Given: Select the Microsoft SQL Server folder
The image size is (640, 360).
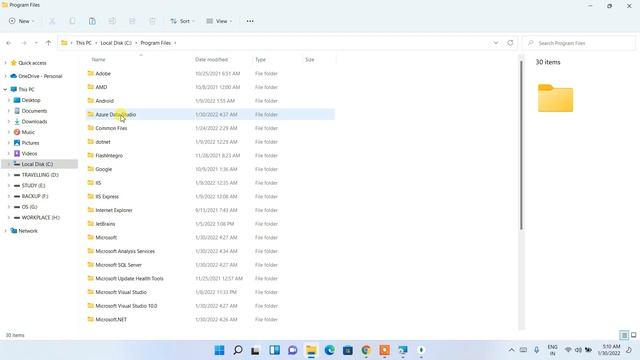Looking at the screenshot, I should [211, 265].
